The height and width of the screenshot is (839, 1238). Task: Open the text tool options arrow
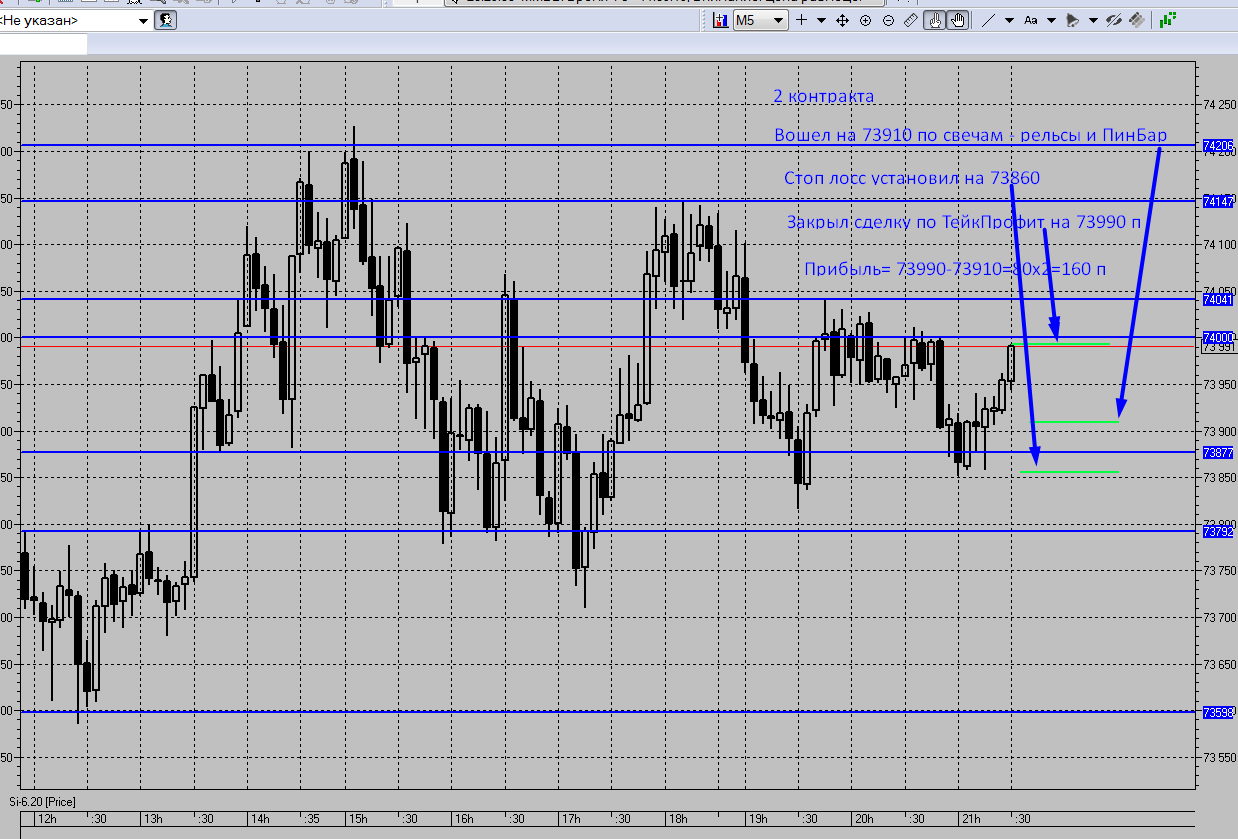[1051, 20]
